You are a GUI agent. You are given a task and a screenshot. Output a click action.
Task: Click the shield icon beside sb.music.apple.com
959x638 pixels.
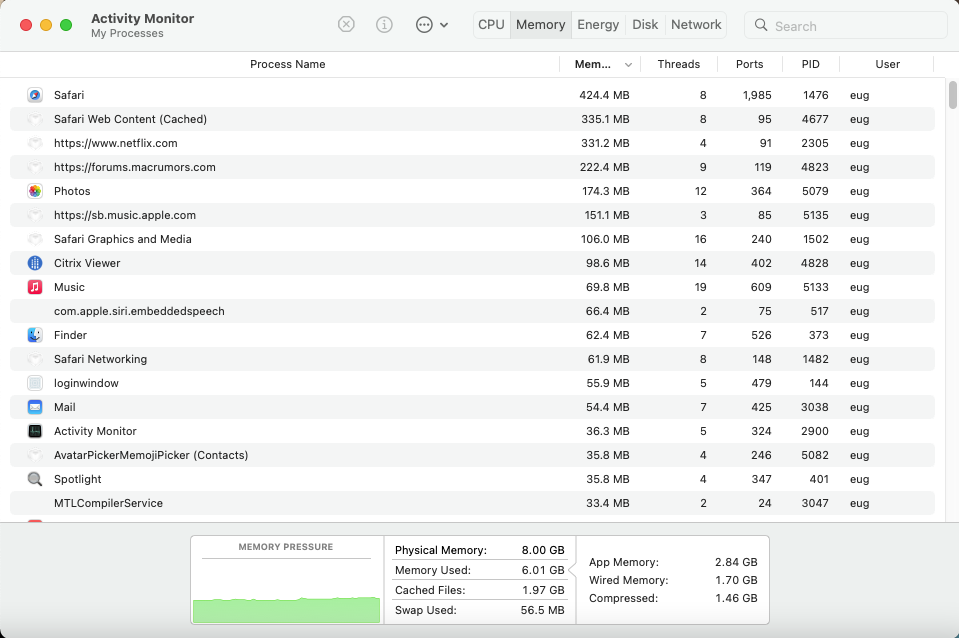35,215
